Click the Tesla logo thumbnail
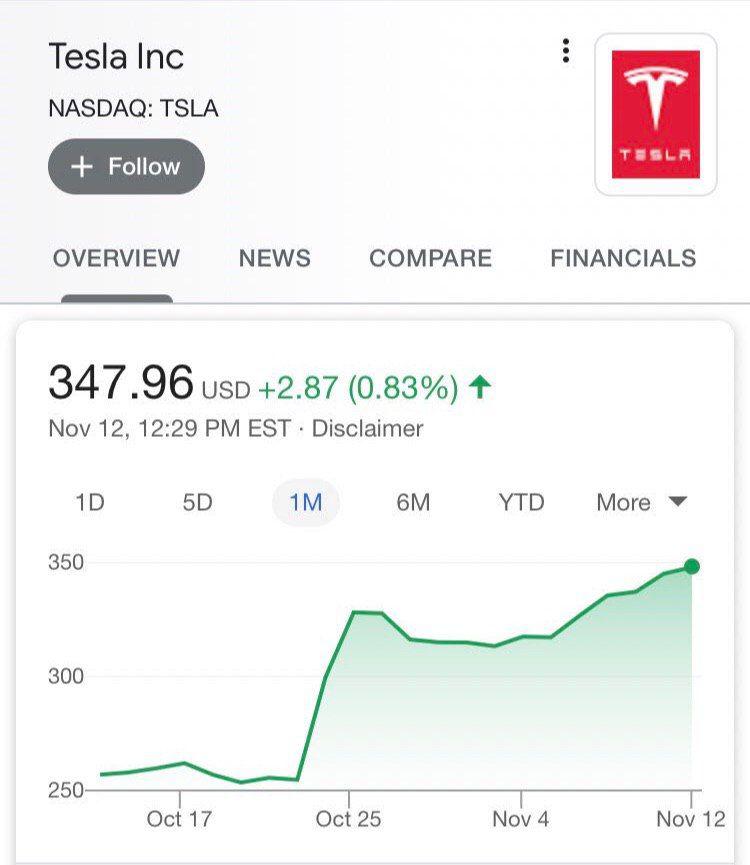 (655, 114)
